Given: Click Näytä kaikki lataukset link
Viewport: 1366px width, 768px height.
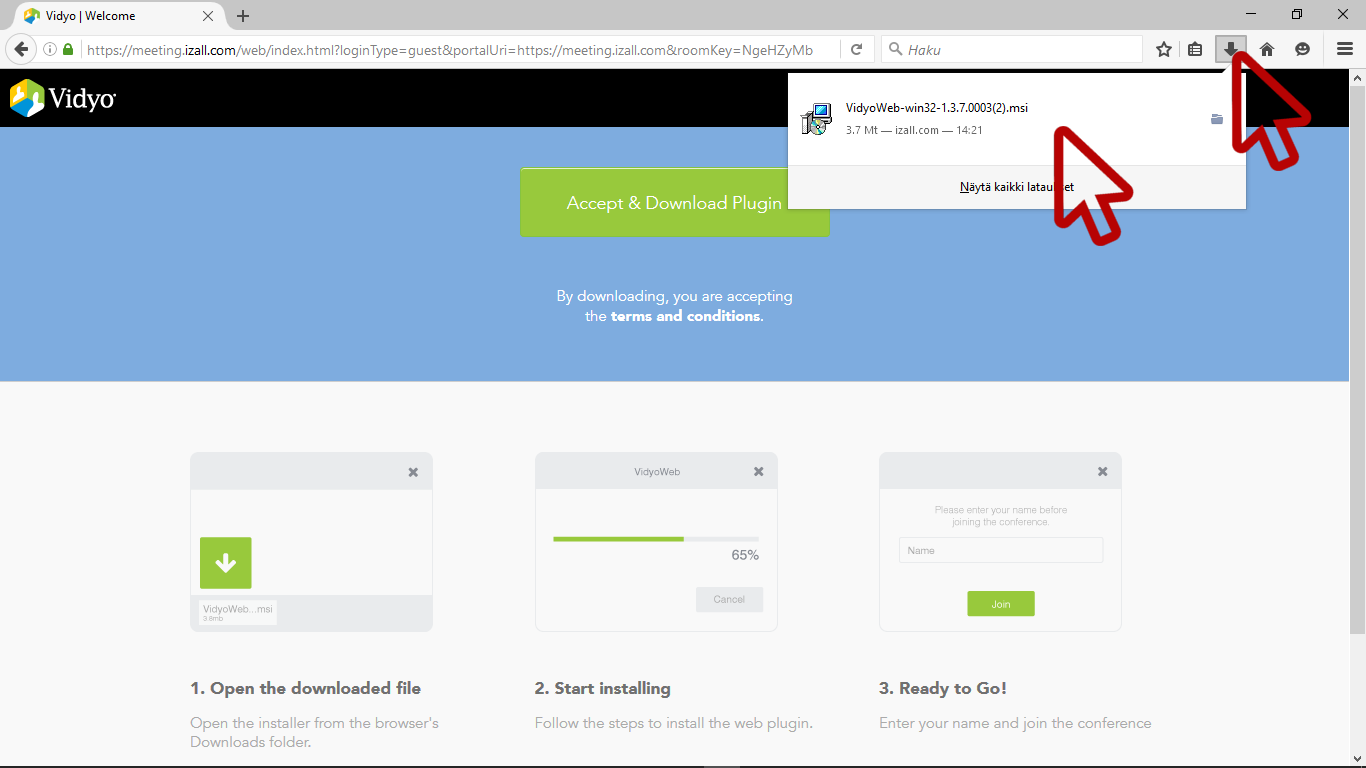Looking at the screenshot, I should 1016,187.
